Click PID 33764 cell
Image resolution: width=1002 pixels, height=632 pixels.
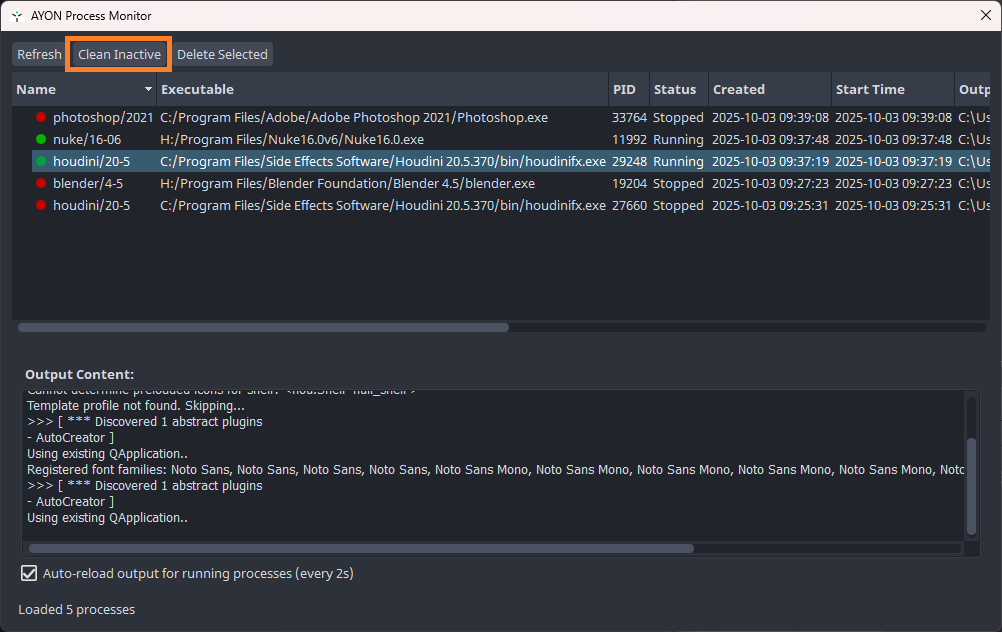coord(629,118)
